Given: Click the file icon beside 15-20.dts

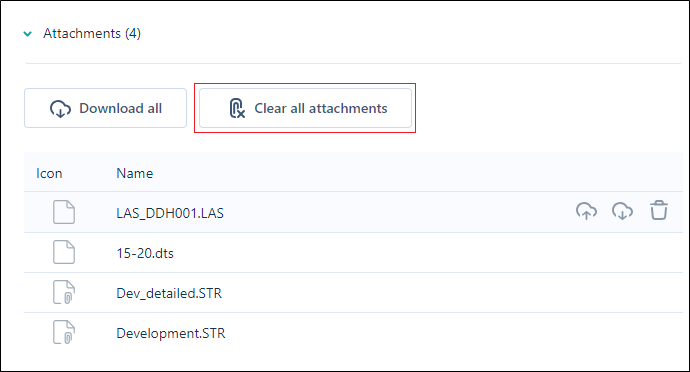Looking at the screenshot, I should pos(64,252).
